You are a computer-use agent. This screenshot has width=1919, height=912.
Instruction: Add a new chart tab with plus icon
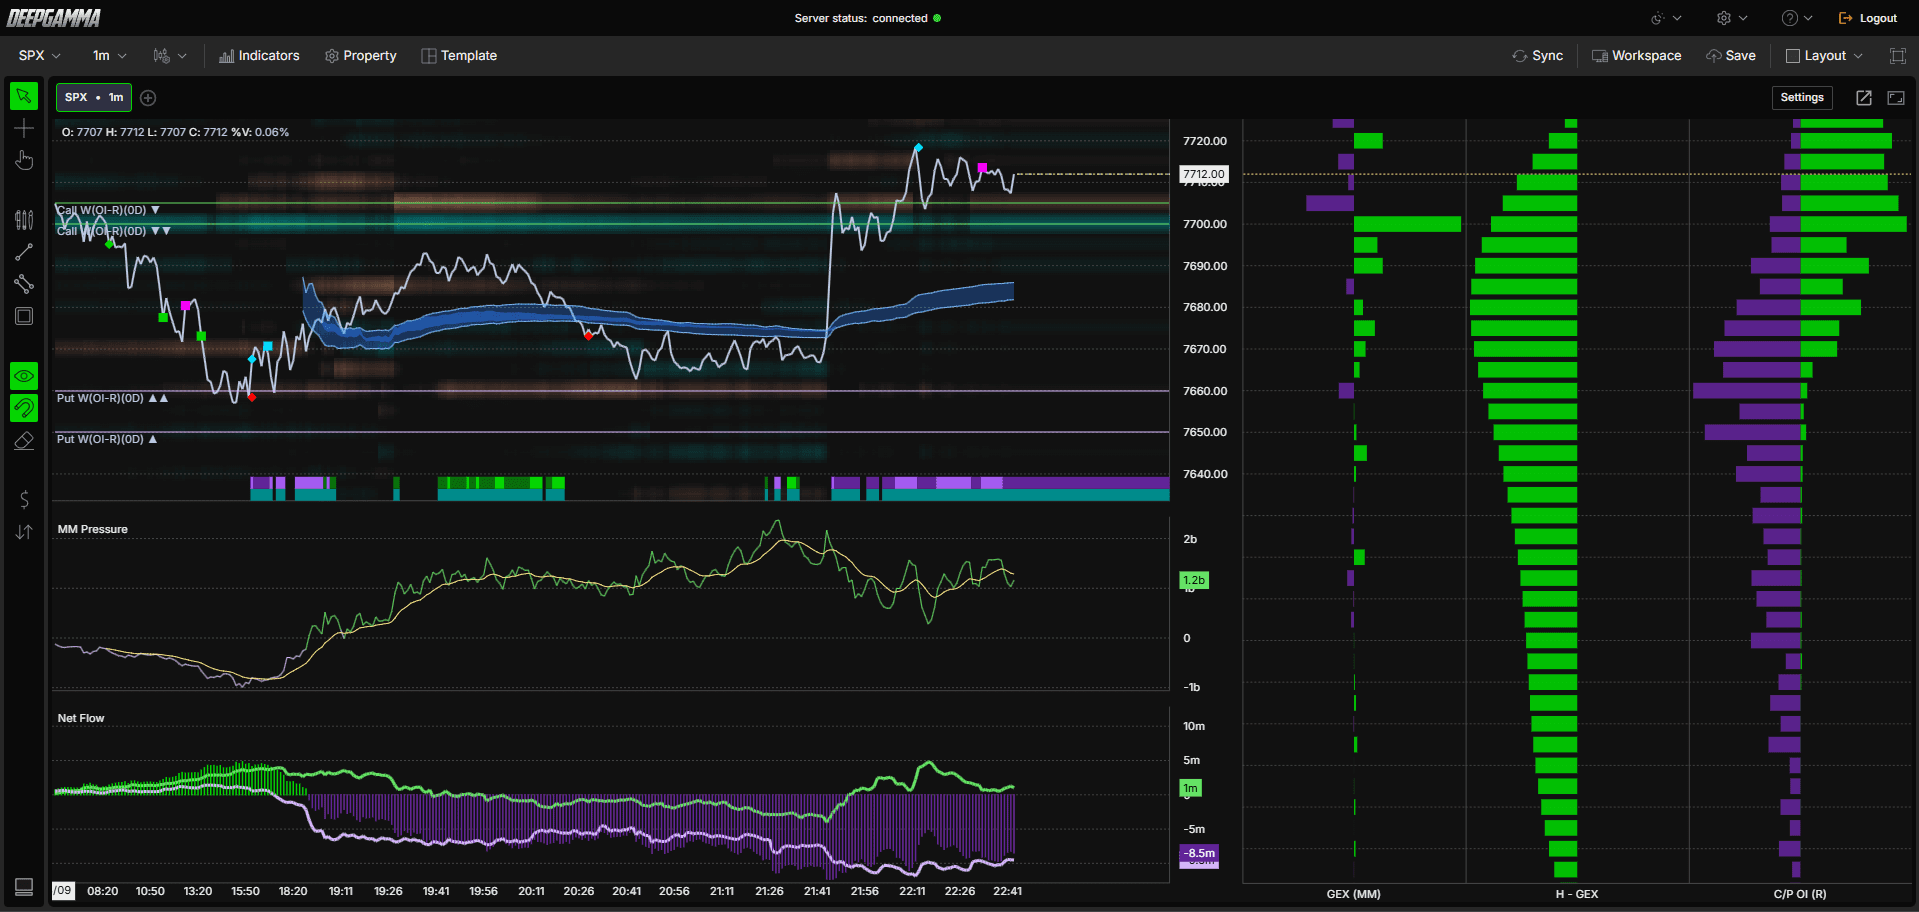tap(148, 97)
